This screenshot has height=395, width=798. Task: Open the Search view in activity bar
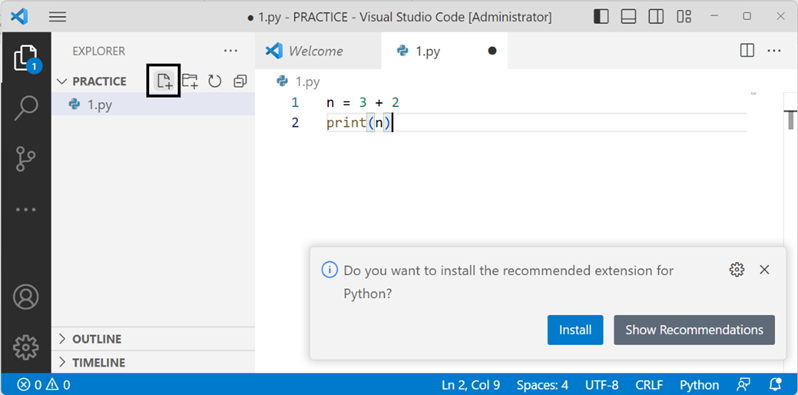[x=26, y=108]
